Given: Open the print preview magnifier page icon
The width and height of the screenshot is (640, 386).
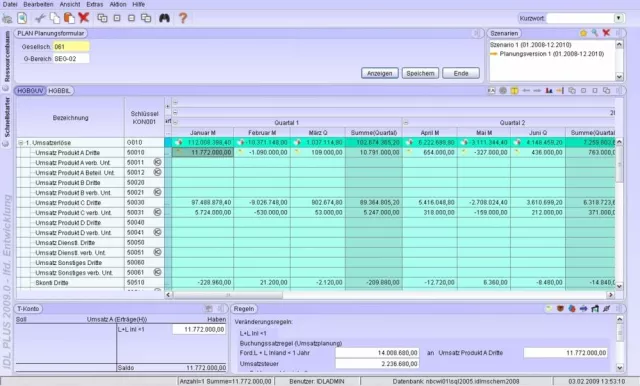Looking at the screenshot, I should pyautogui.click(x=22, y=18).
